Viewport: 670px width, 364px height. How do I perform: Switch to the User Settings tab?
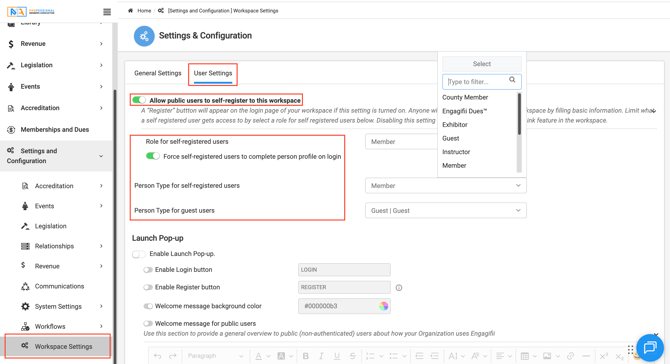[213, 73]
